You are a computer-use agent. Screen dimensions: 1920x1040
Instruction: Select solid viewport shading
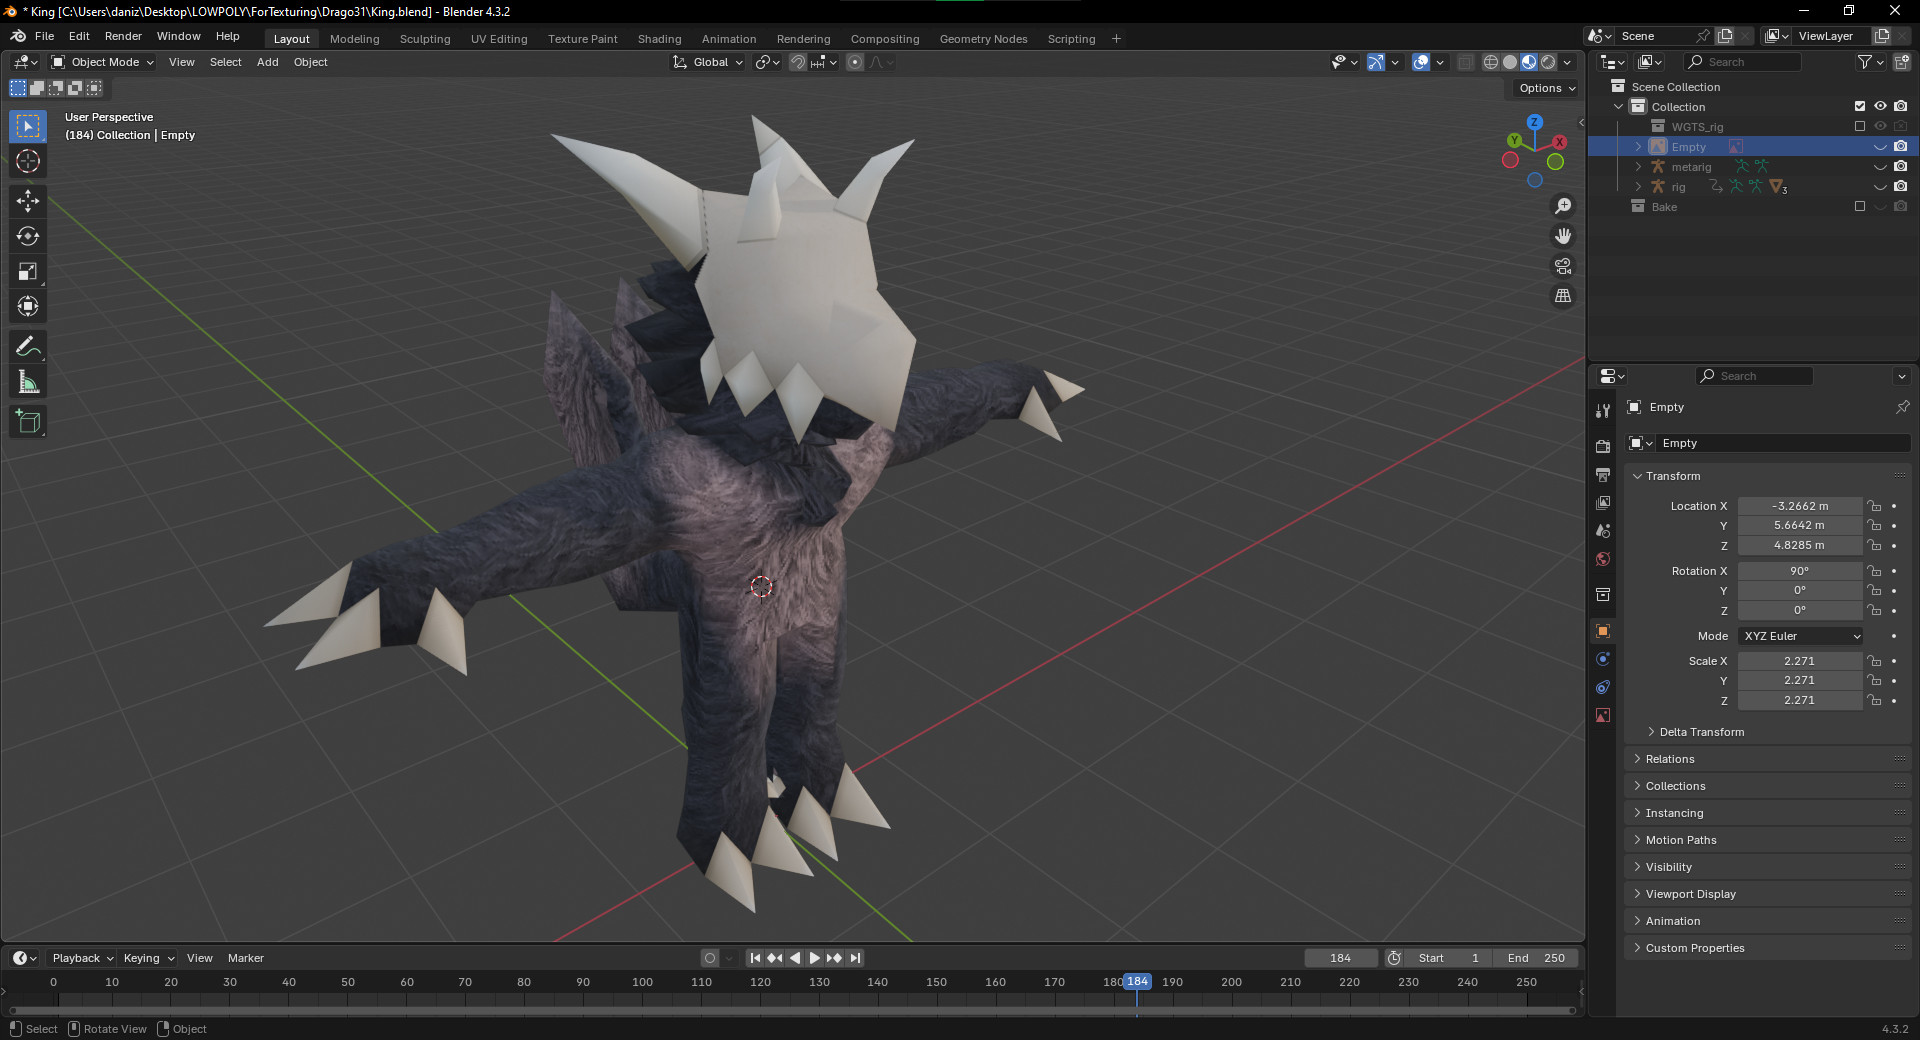[1510, 62]
